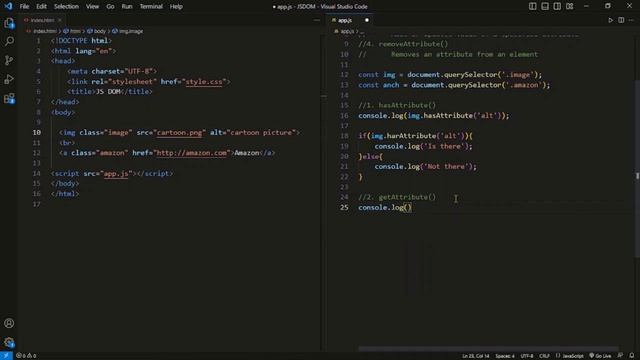Open the File menu
Viewport: 640px width, 360px height.
click(x=24, y=7)
